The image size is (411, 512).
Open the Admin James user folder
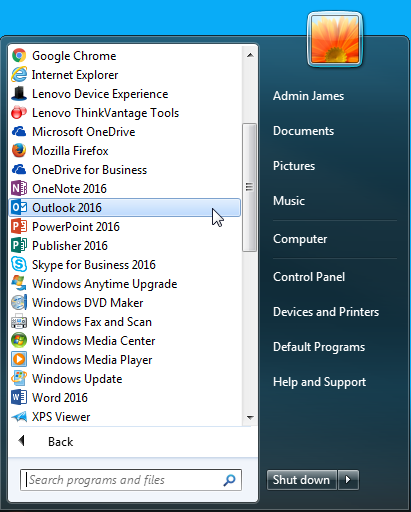308,96
